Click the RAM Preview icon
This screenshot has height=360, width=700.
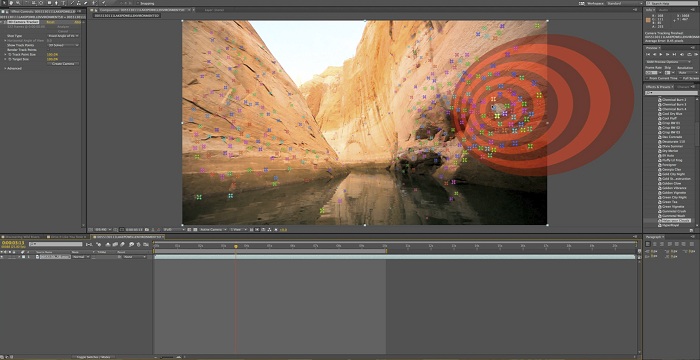(x=696, y=54)
